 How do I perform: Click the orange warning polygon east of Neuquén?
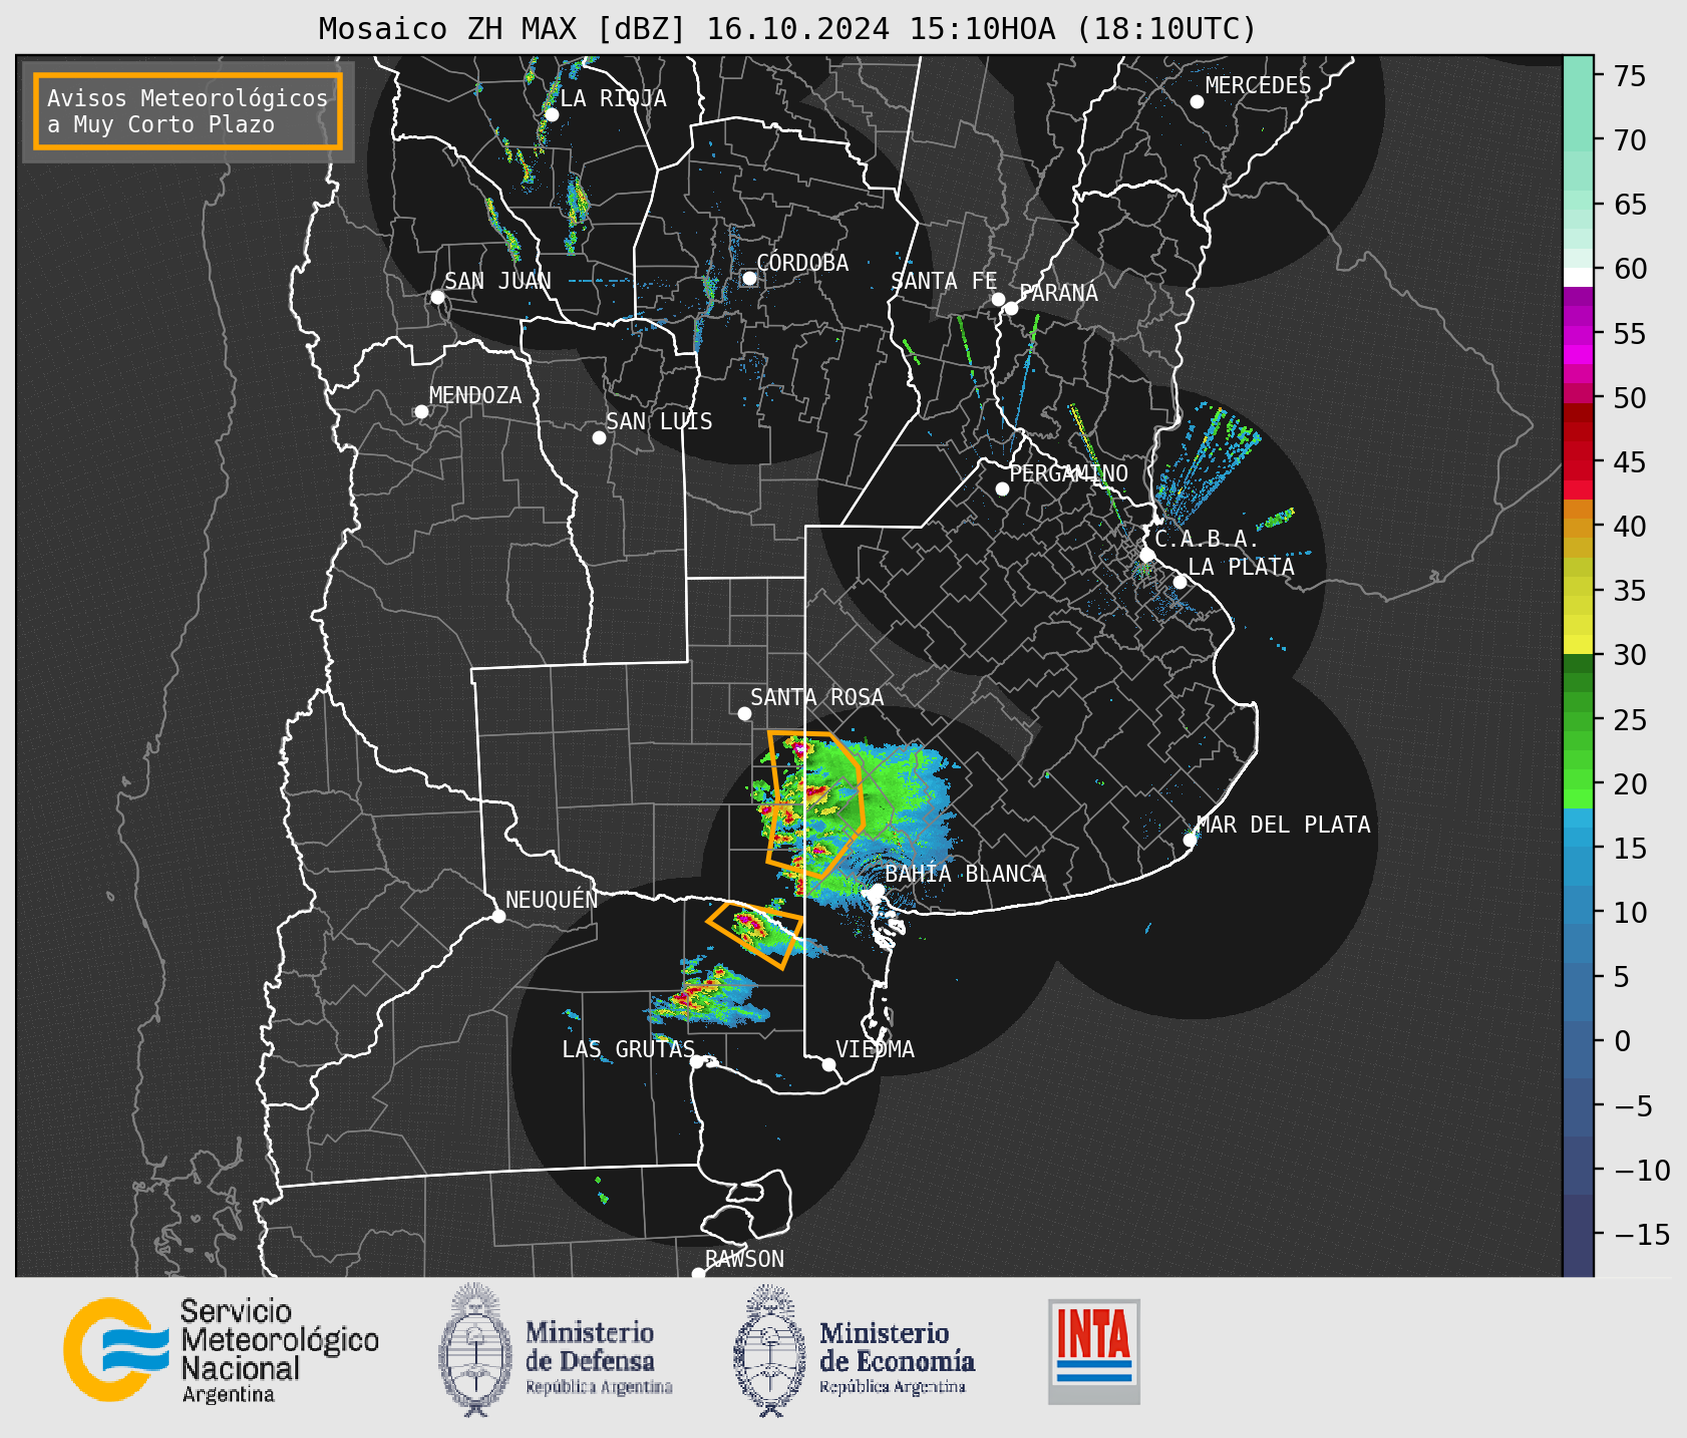coord(755,934)
